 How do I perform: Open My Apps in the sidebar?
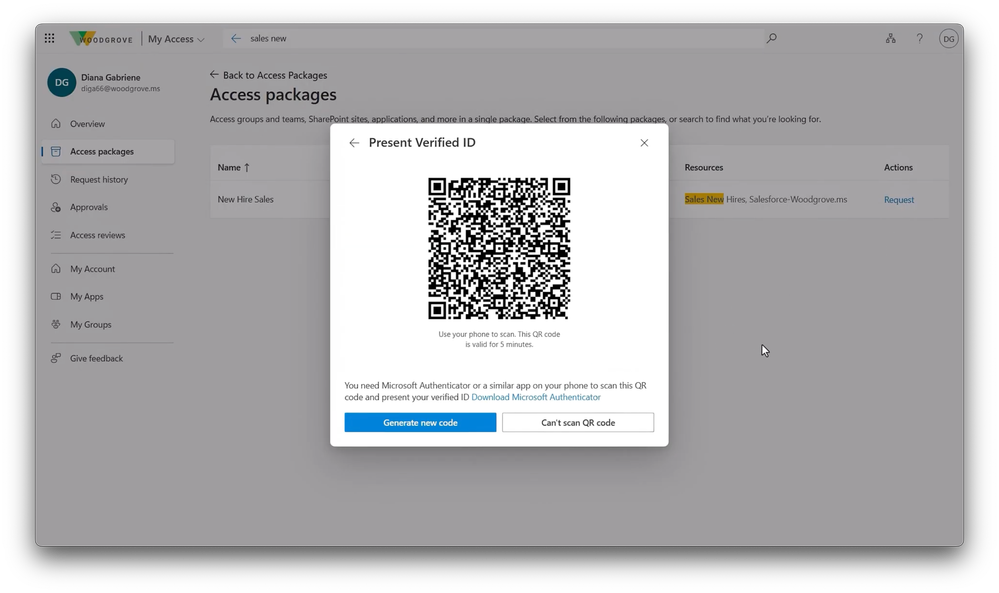tap(108, 297)
